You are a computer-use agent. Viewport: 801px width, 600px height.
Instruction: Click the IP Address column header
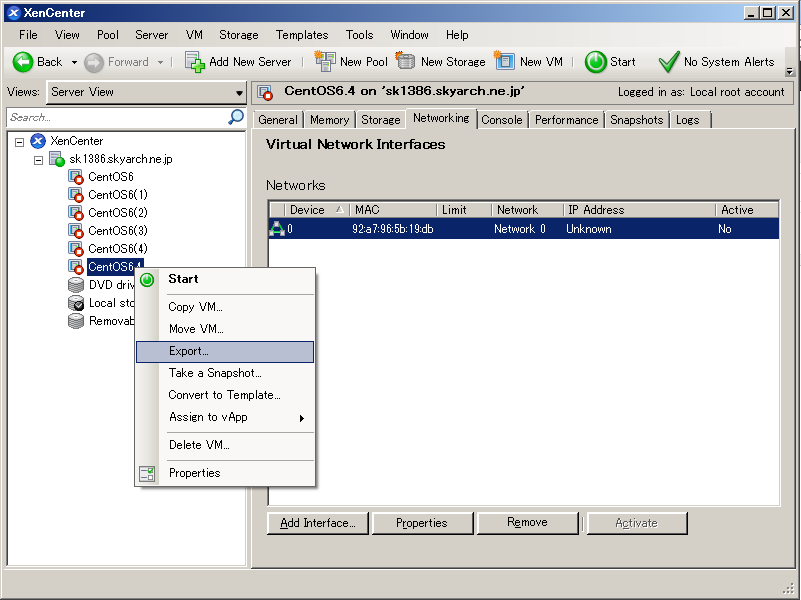pyautogui.click(x=639, y=210)
